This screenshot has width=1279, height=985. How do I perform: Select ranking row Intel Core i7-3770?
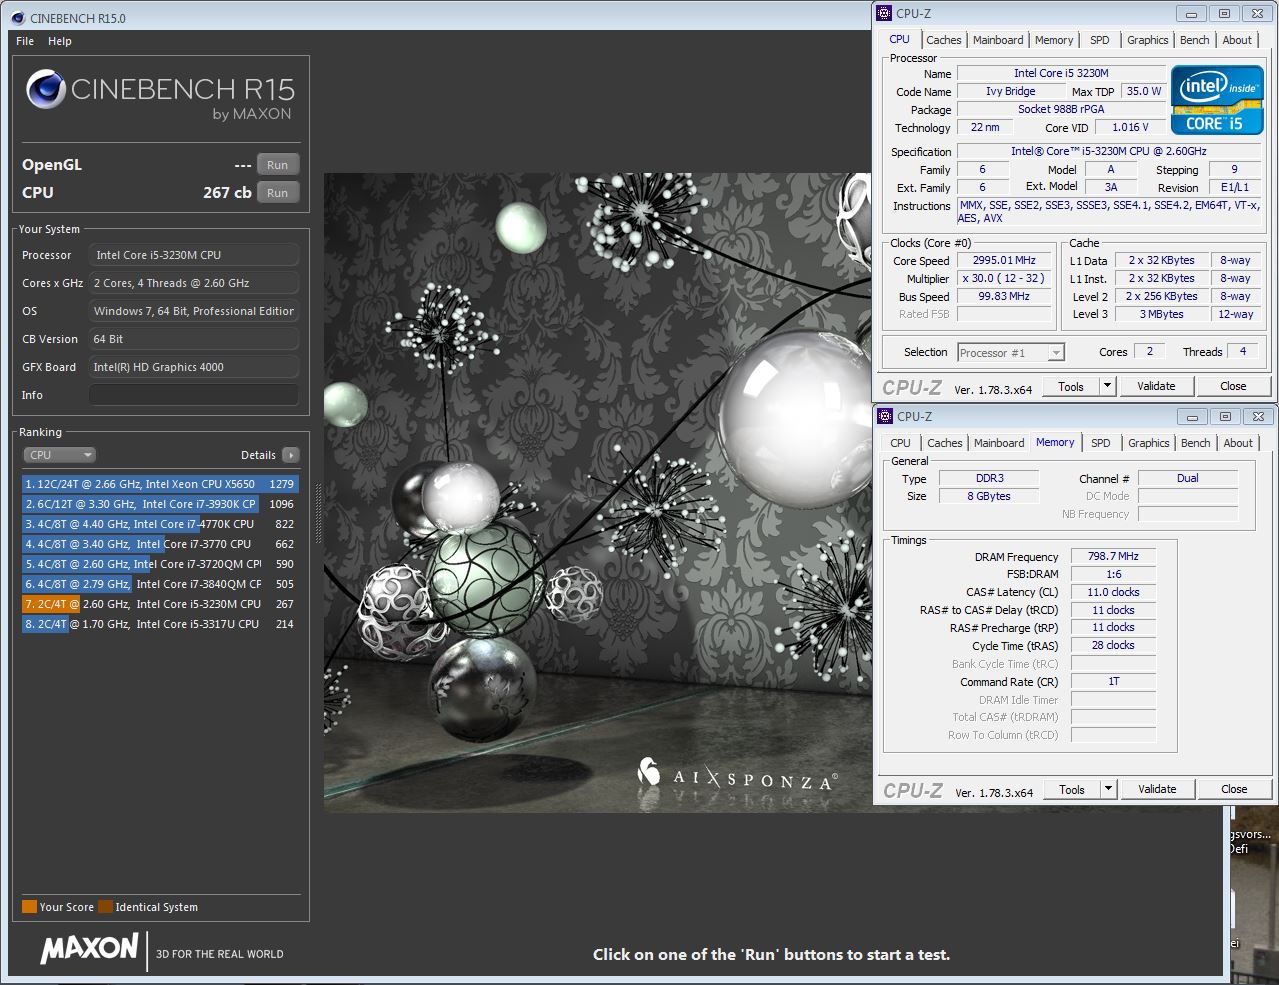tap(160, 544)
